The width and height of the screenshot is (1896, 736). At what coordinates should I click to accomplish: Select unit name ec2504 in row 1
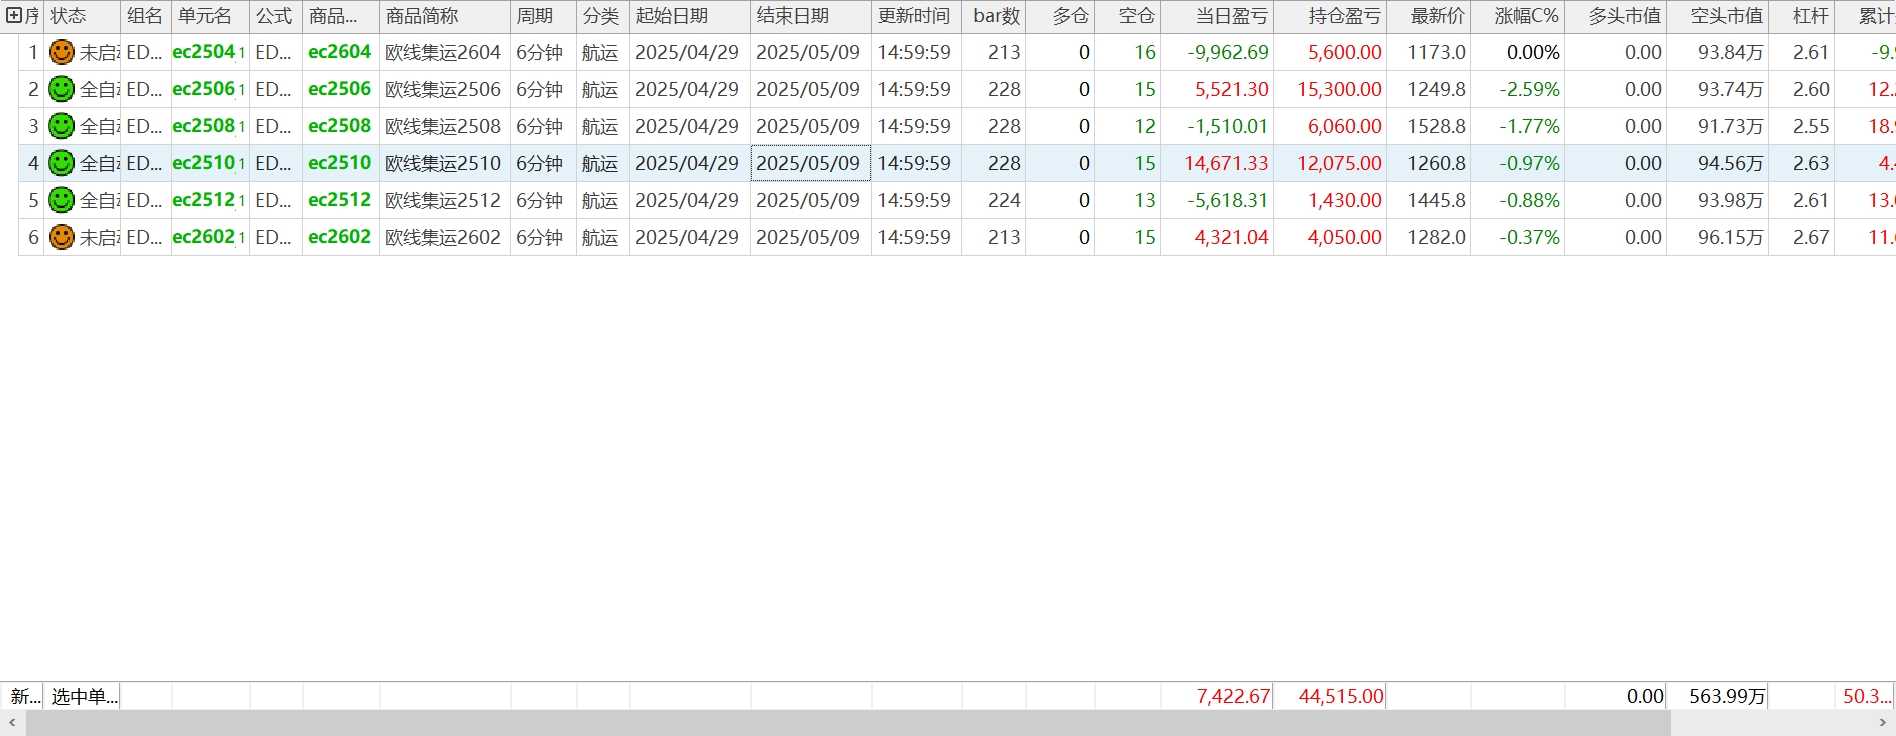(204, 52)
